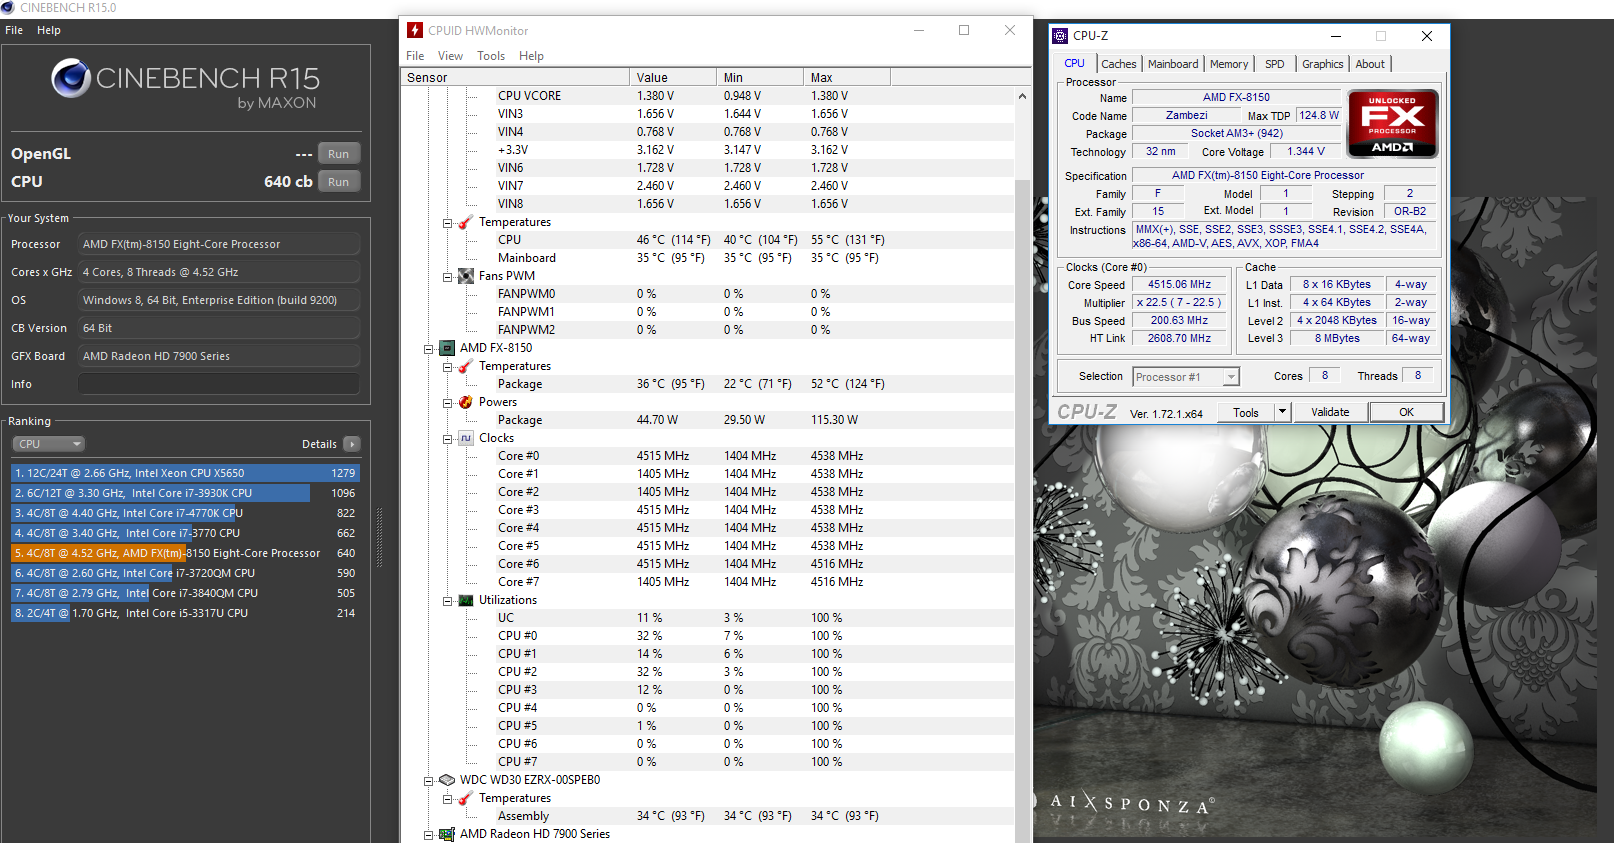Switch to the SPD tab in CPU-Z
The width and height of the screenshot is (1614, 843).
click(1274, 64)
